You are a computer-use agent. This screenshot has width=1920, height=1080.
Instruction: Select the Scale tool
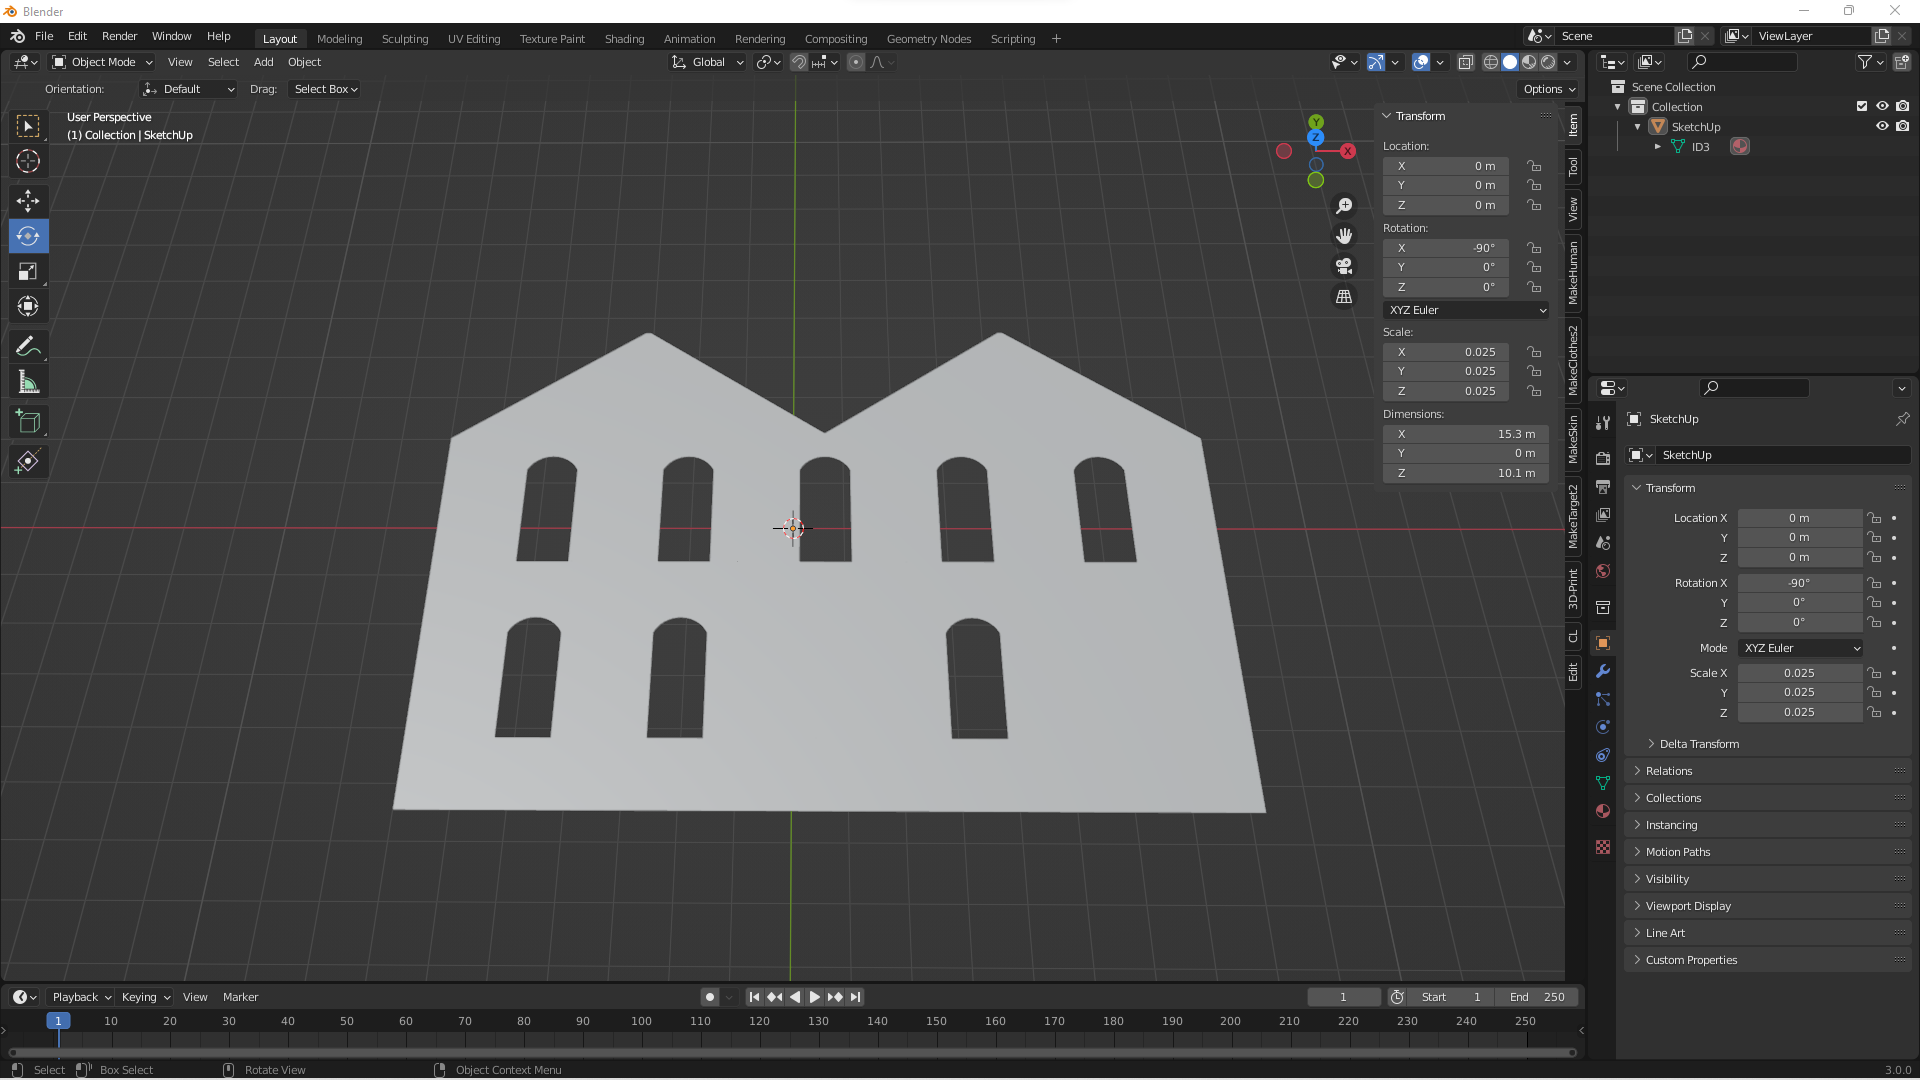tap(28, 271)
